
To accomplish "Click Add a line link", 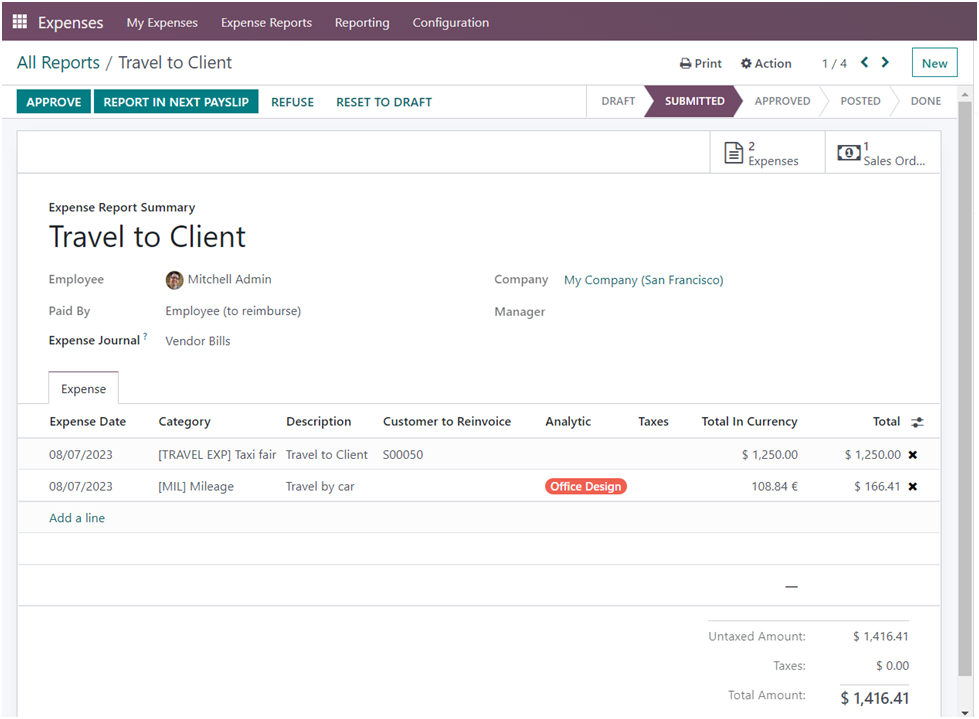I will coord(77,518).
